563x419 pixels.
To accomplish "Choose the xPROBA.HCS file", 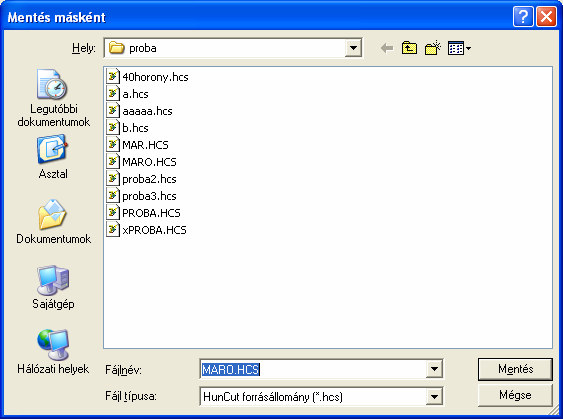I will pyautogui.click(x=146, y=230).
